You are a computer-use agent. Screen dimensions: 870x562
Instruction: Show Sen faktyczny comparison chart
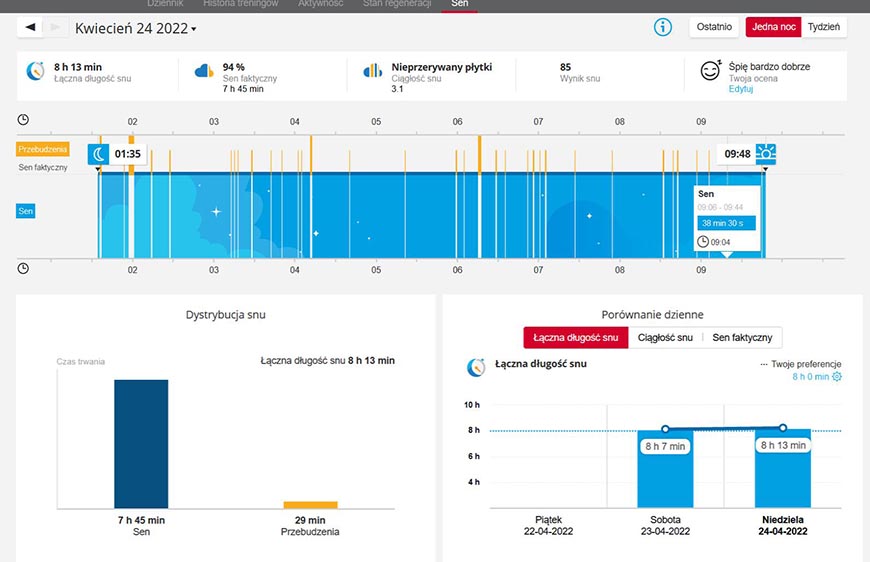(742, 337)
